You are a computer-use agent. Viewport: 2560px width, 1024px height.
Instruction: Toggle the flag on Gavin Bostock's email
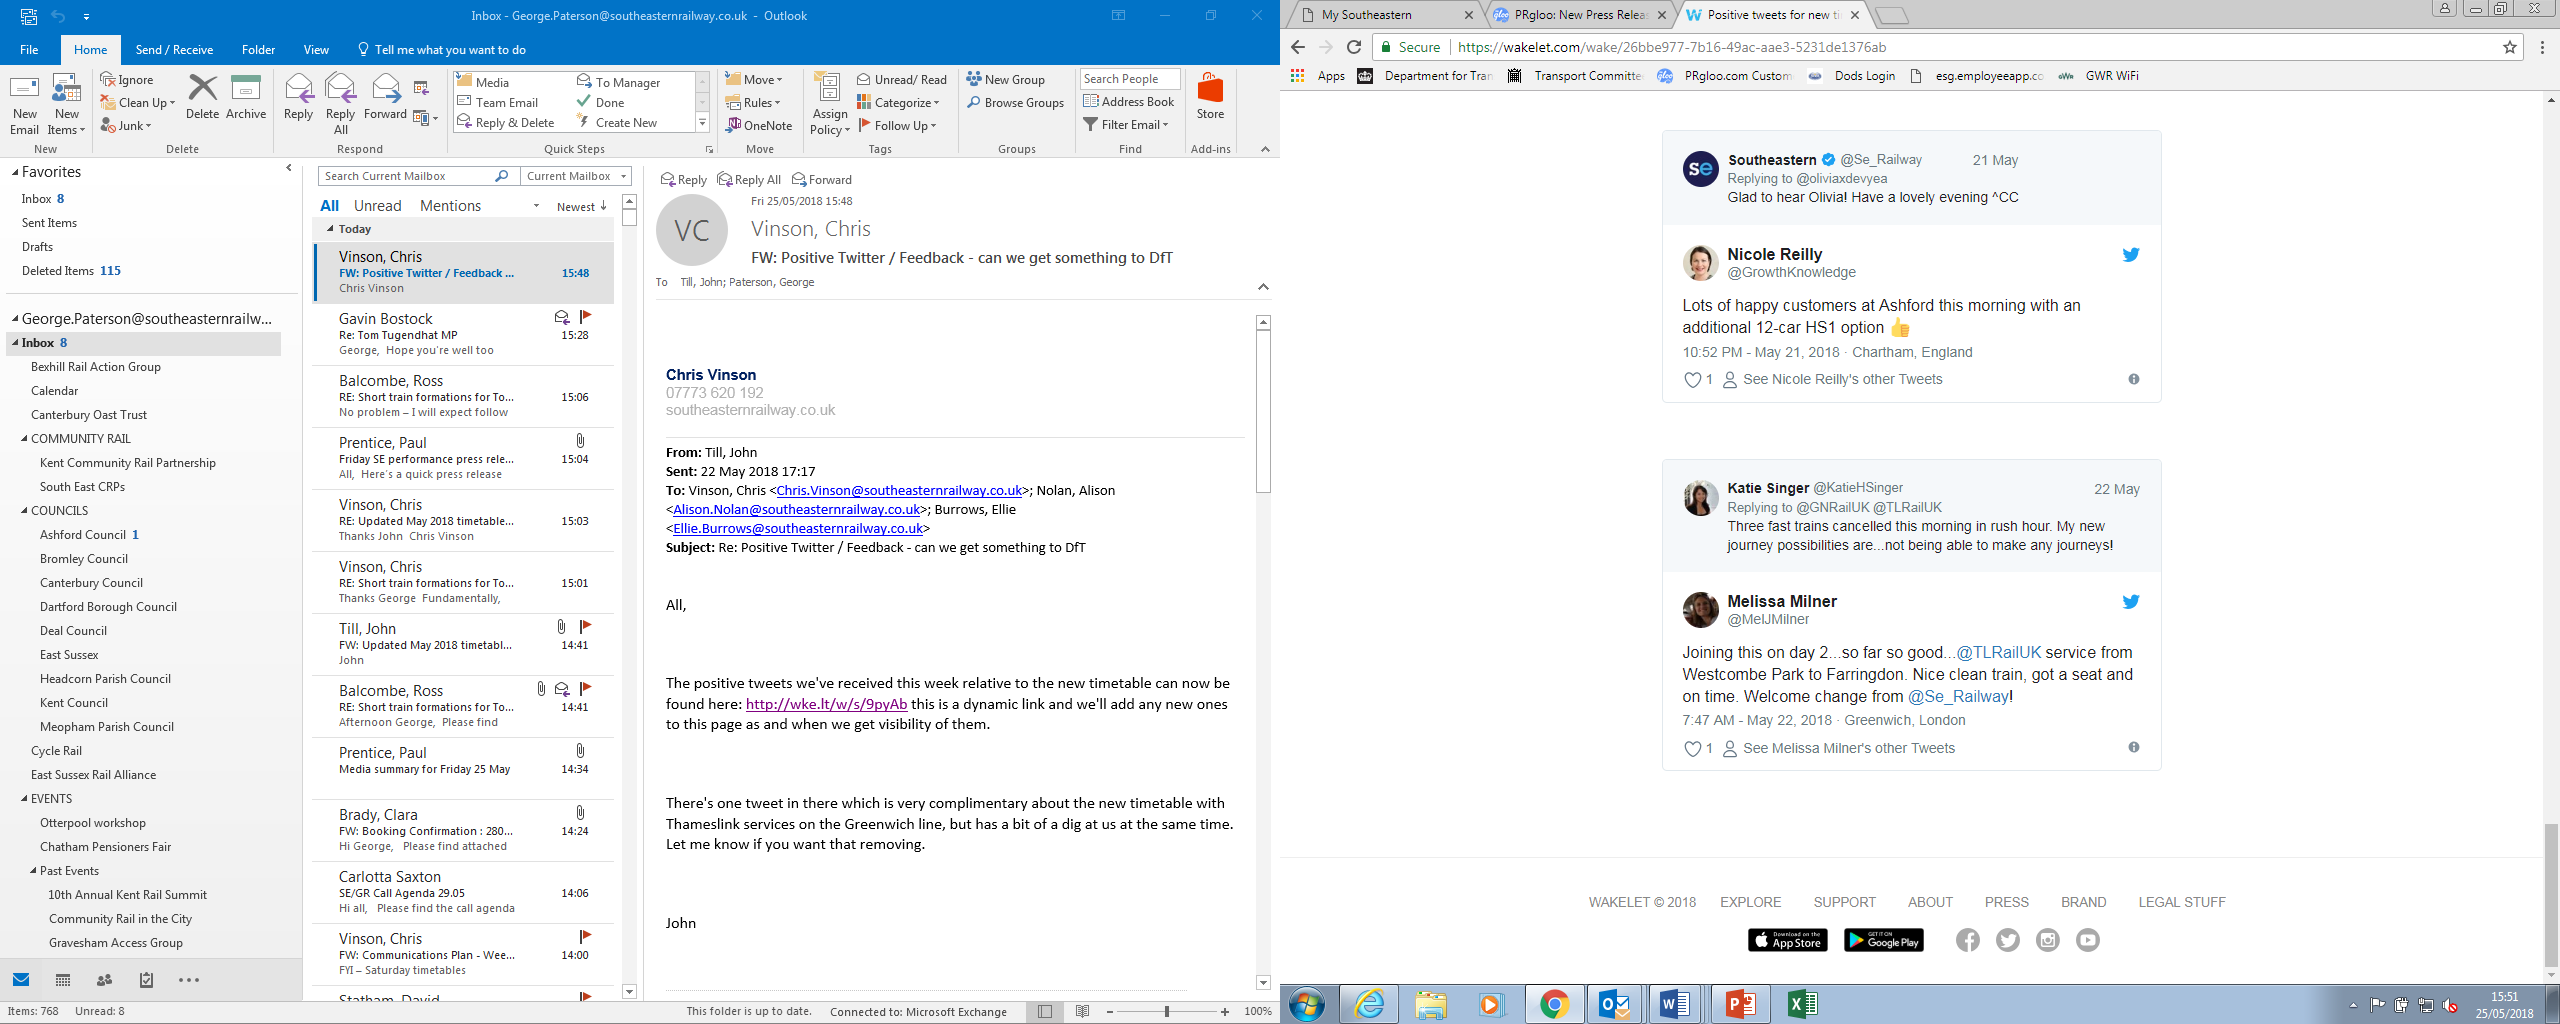(586, 317)
